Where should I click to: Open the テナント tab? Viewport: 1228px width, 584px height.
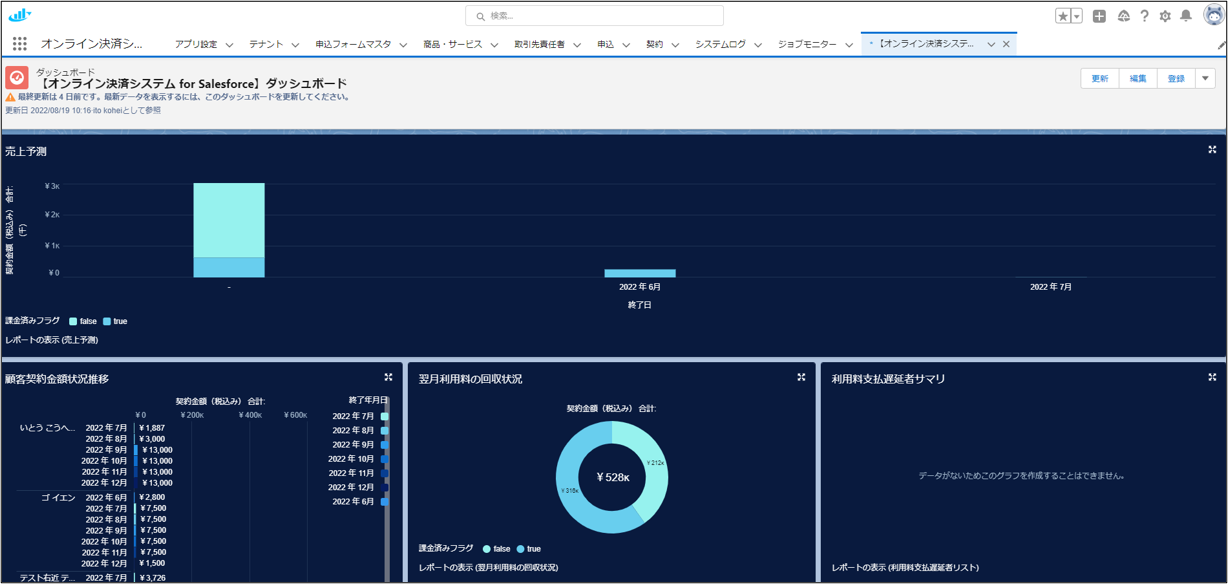(x=266, y=44)
